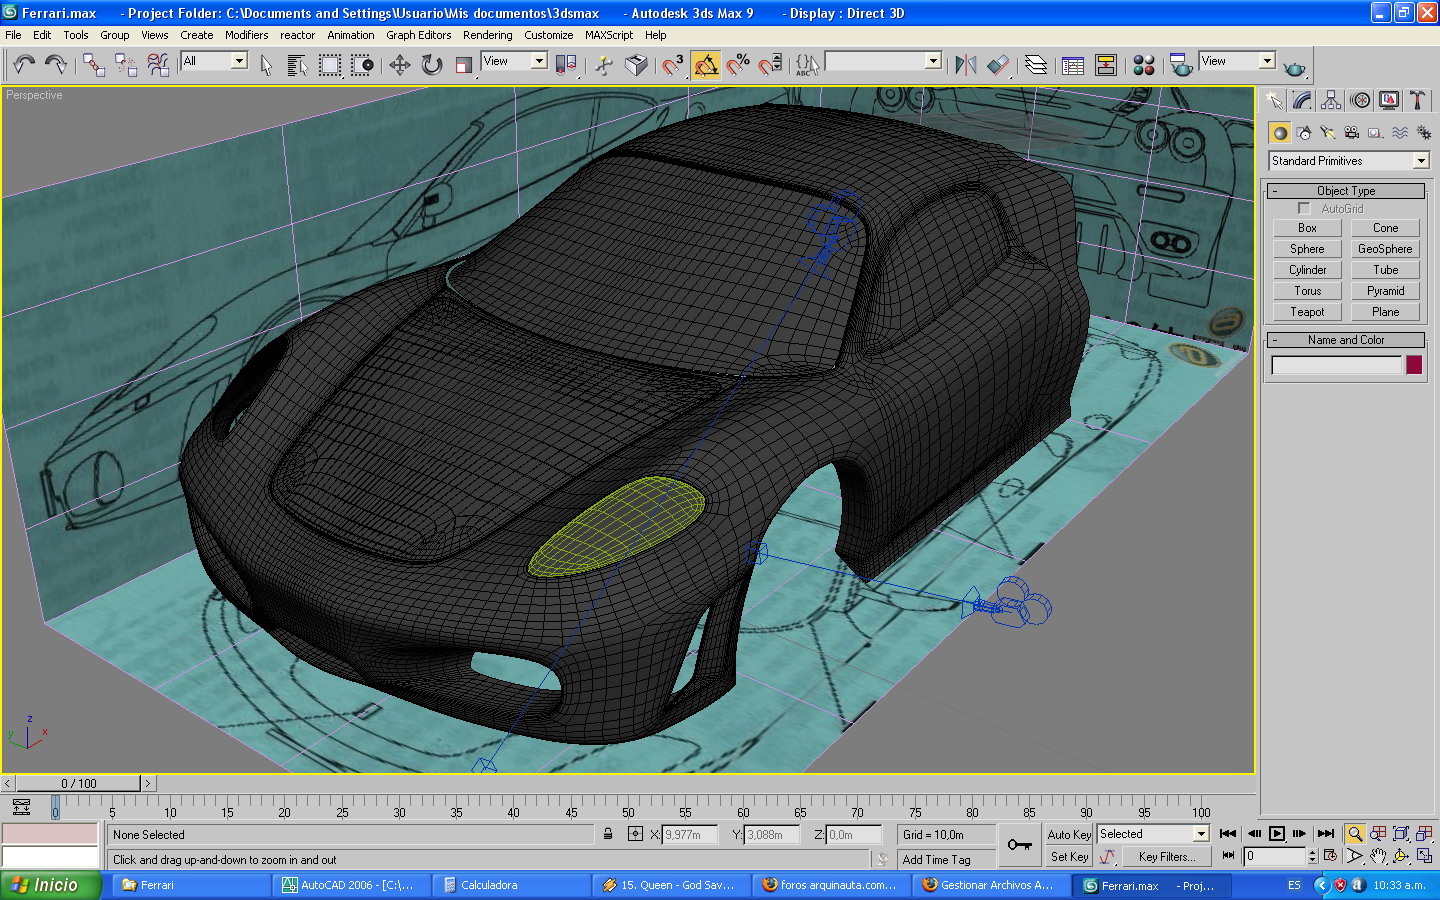Click the Undo arrow icon
Image resolution: width=1440 pixels, height=900 pixels.
tap(24, 65)
